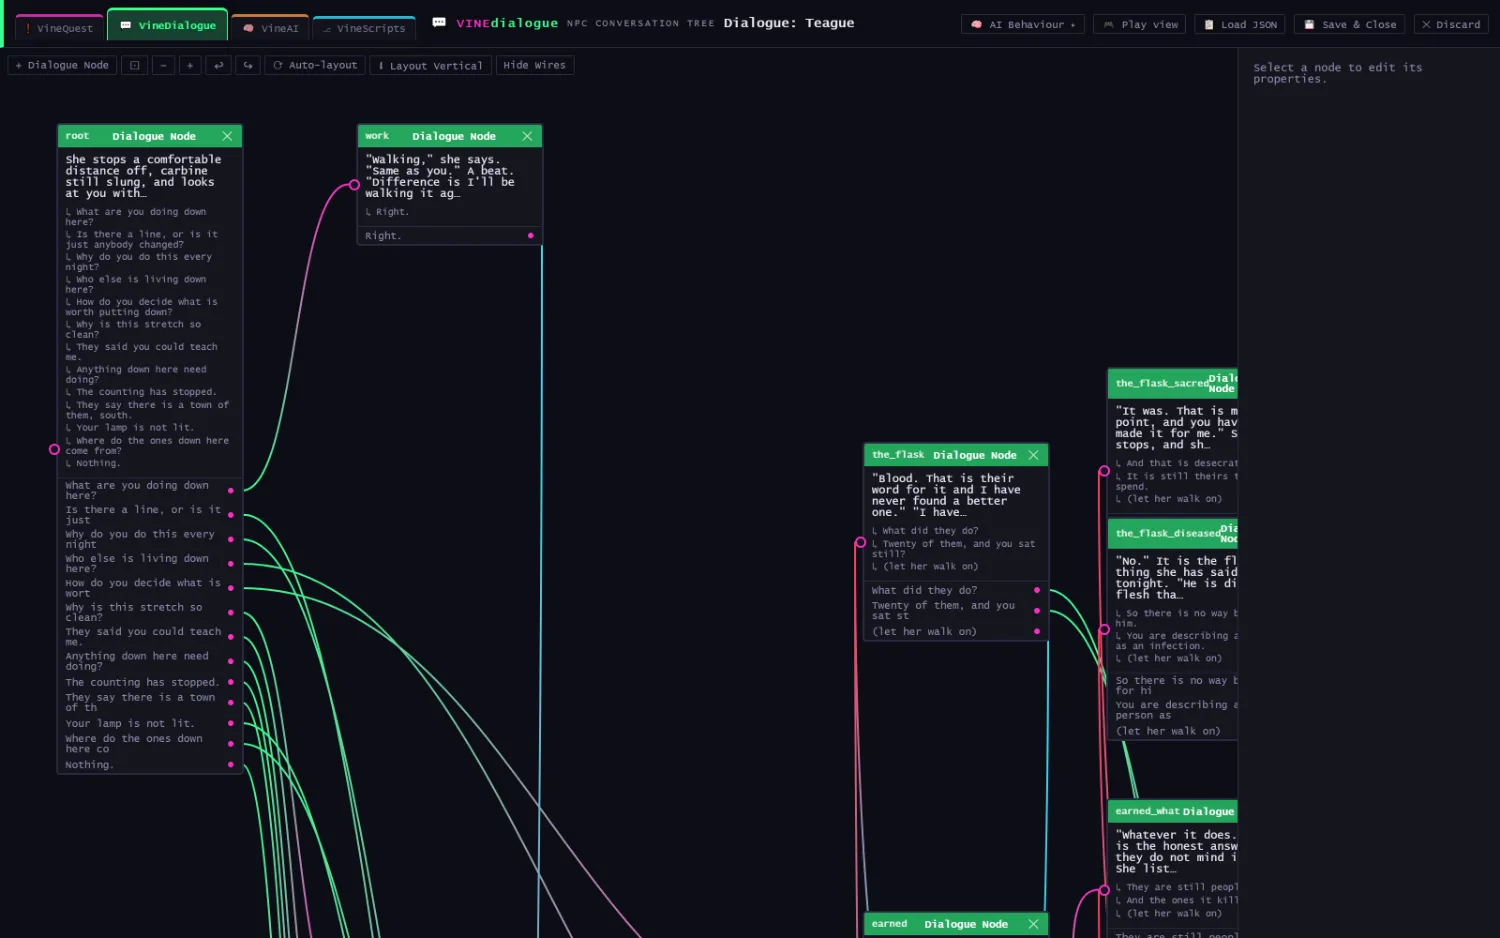The image size is (1500, 938).
Task: Click Save & Close
Action: [1350, 24]
